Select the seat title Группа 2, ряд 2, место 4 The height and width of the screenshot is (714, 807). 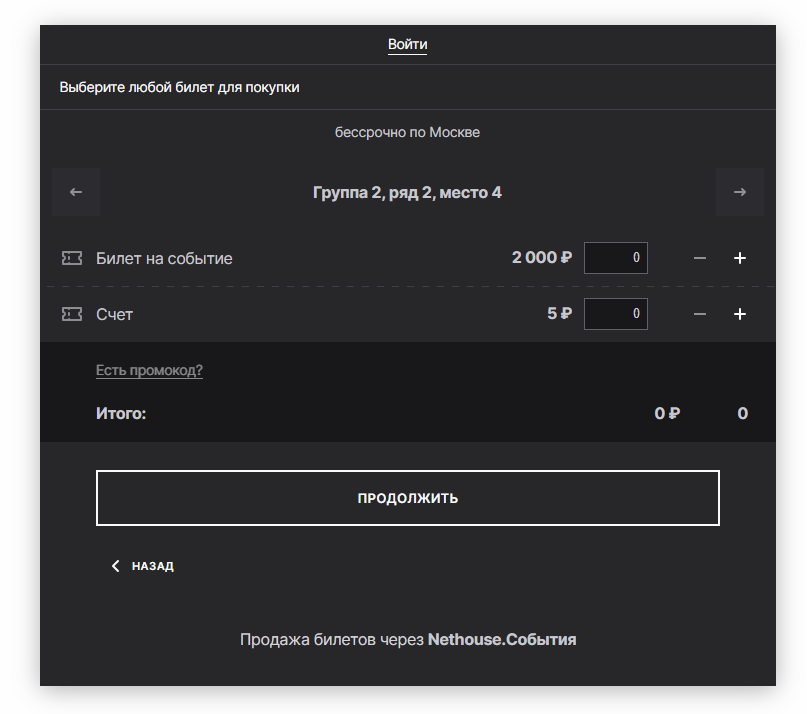pos(407,193)
